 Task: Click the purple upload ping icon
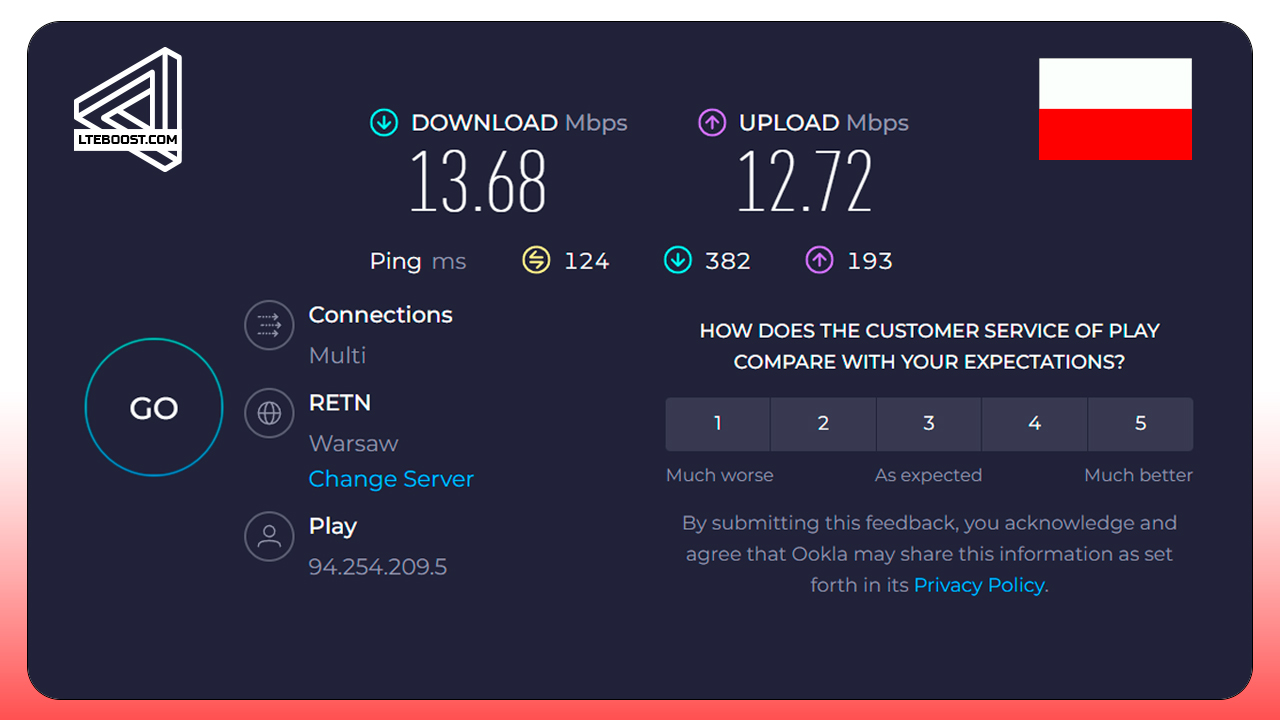[819, 261]
